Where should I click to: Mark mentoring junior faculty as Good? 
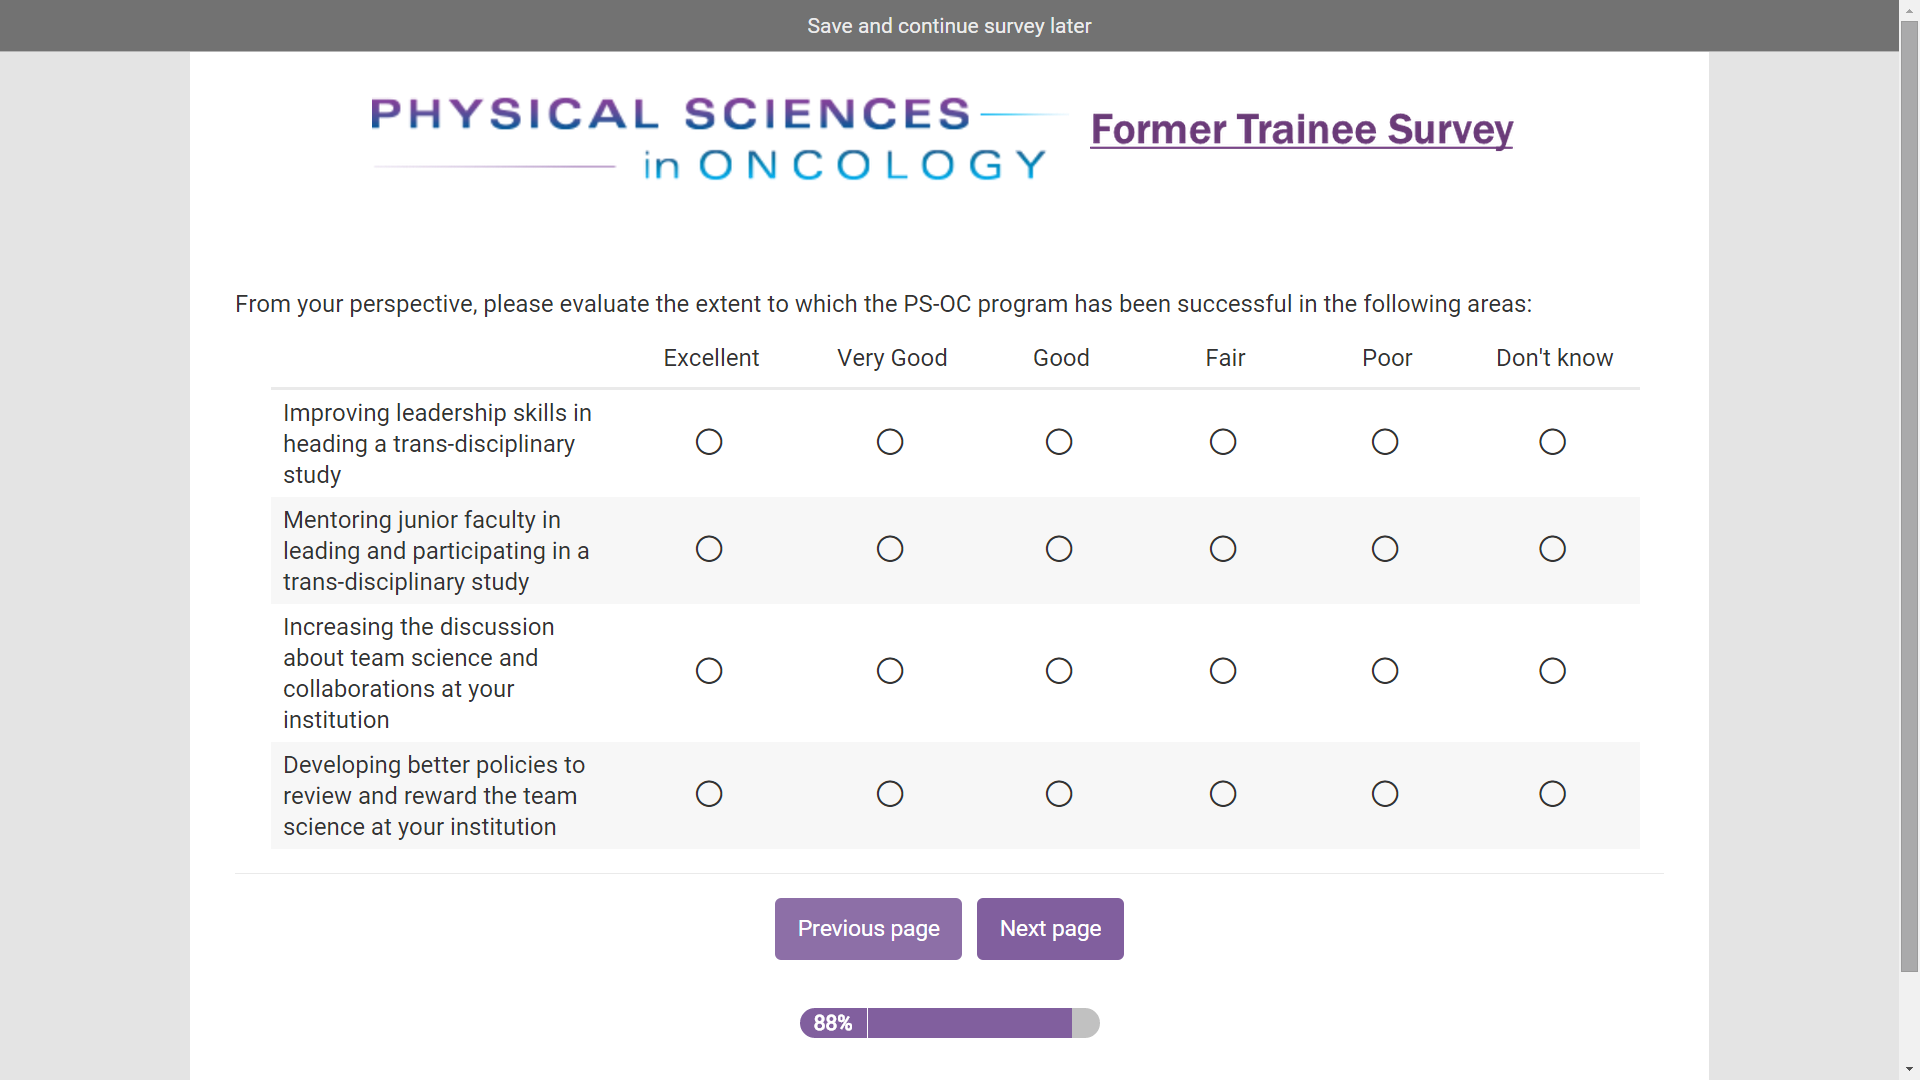[1059, 549]
